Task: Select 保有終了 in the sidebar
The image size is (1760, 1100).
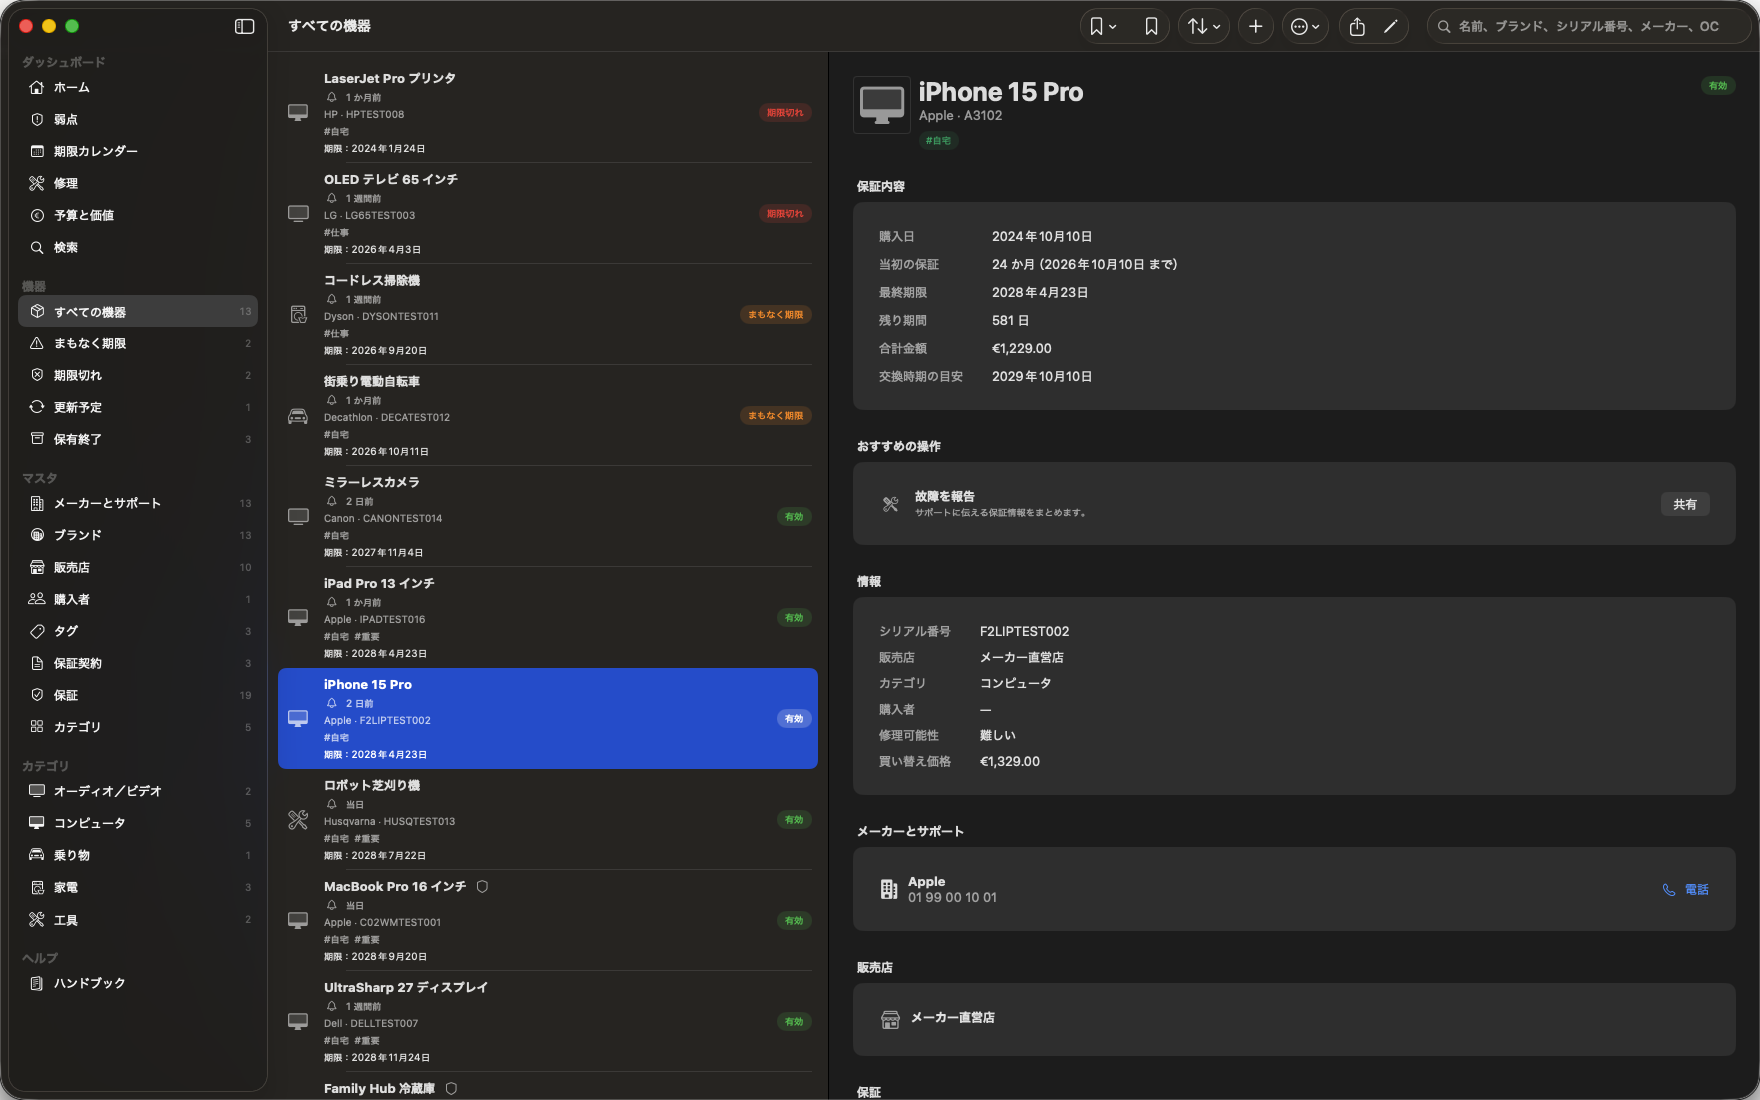Action: point(138,440)
